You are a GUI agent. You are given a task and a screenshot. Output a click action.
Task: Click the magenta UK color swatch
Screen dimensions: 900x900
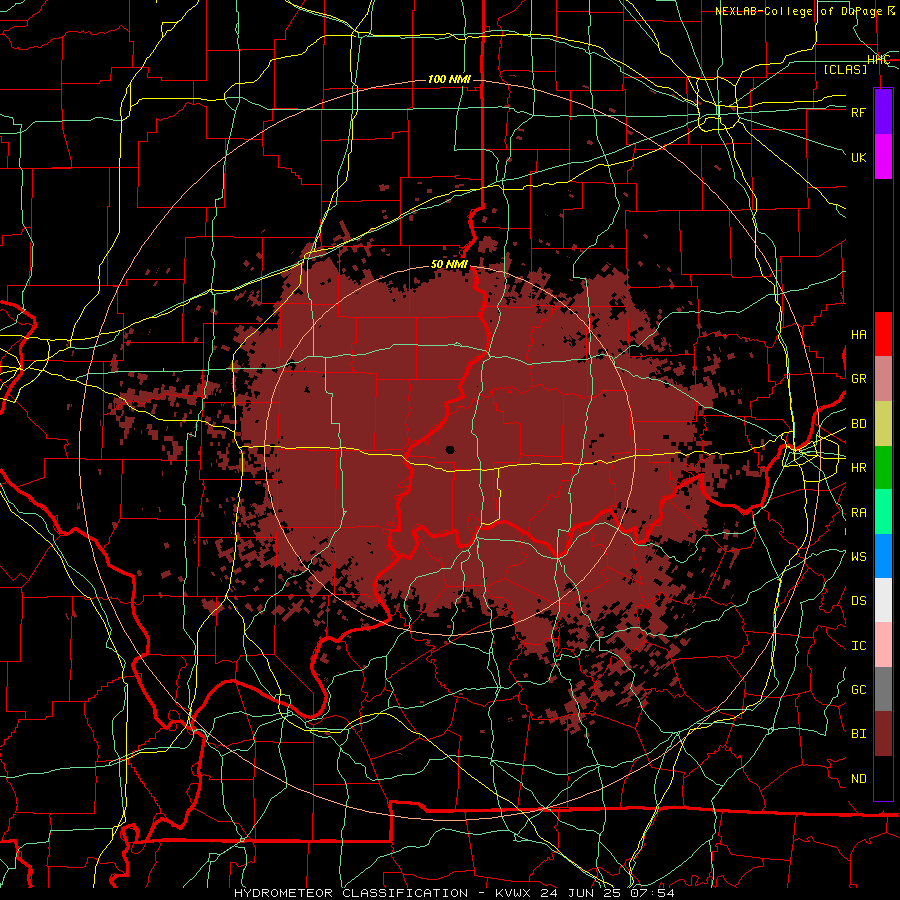tap(883, 157)
